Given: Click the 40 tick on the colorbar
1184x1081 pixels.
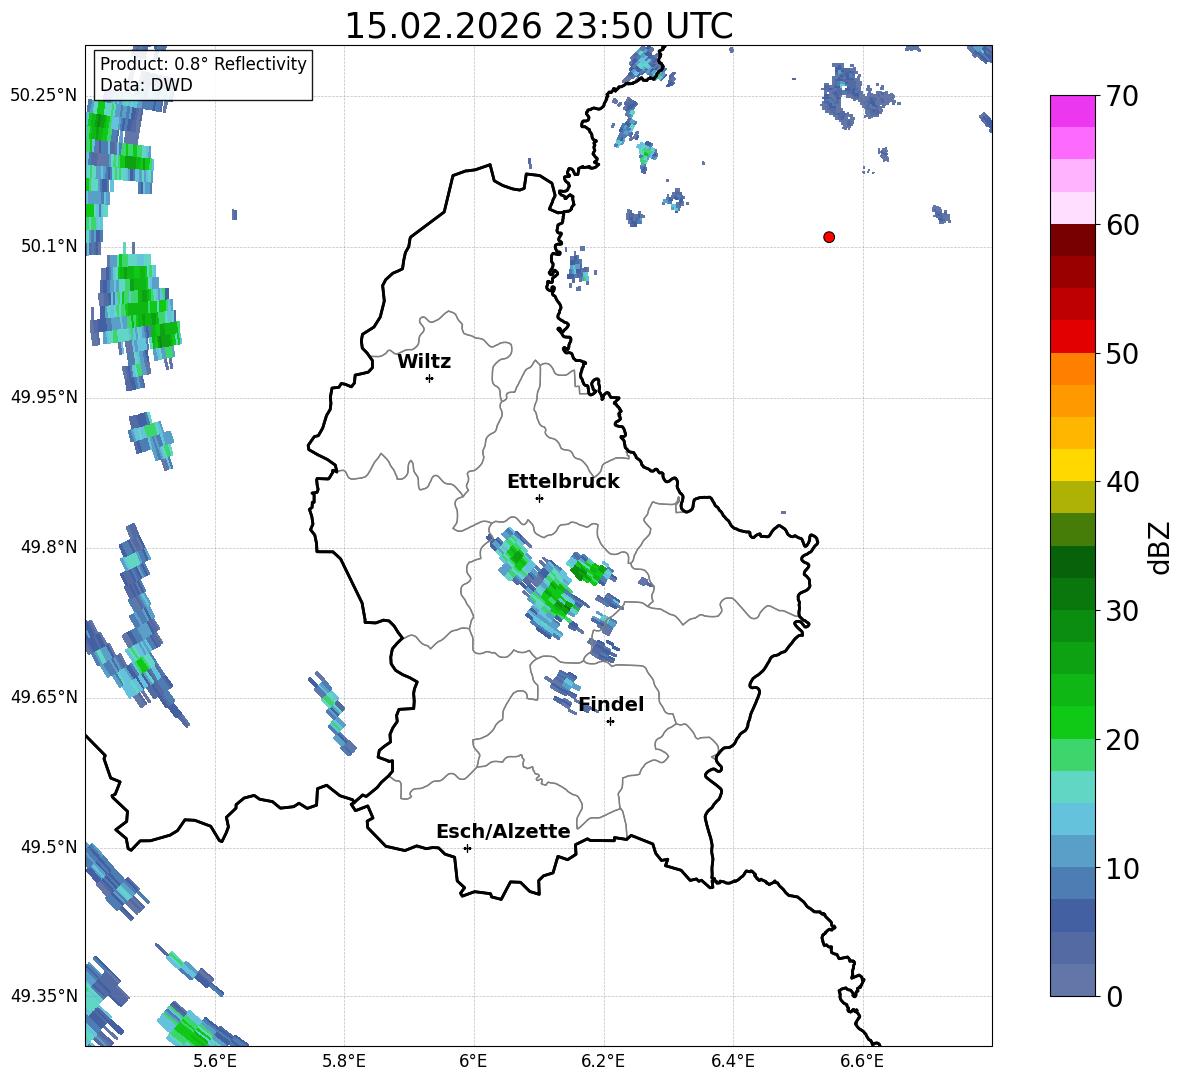Looking at the screenshot, I should coord(1121,482).
